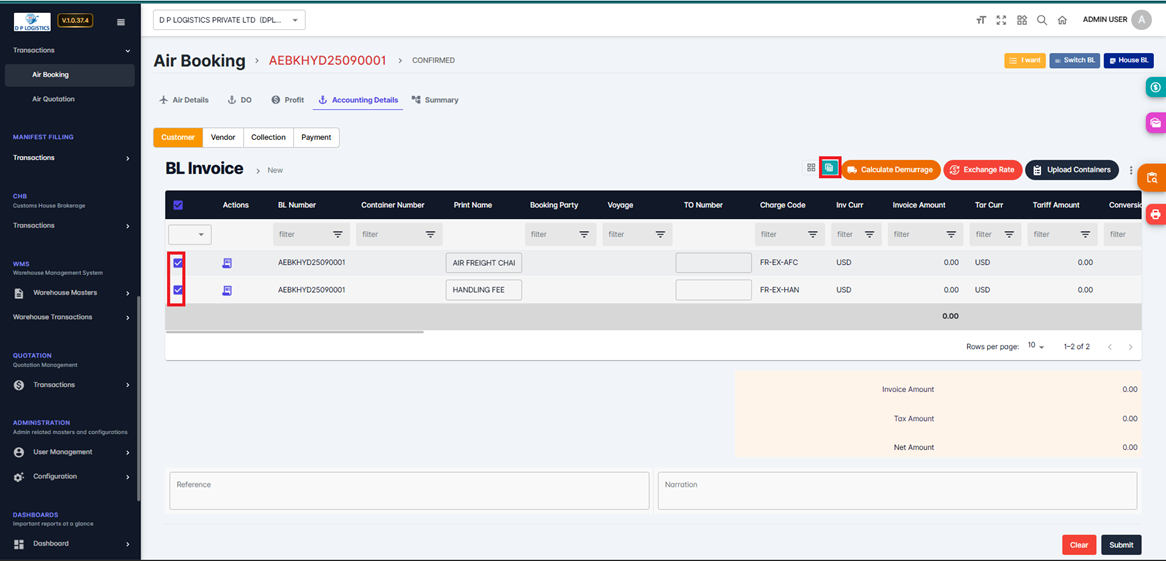Click the grid view icon above the table
This screenshot has height=561, width=1166.
811,168
